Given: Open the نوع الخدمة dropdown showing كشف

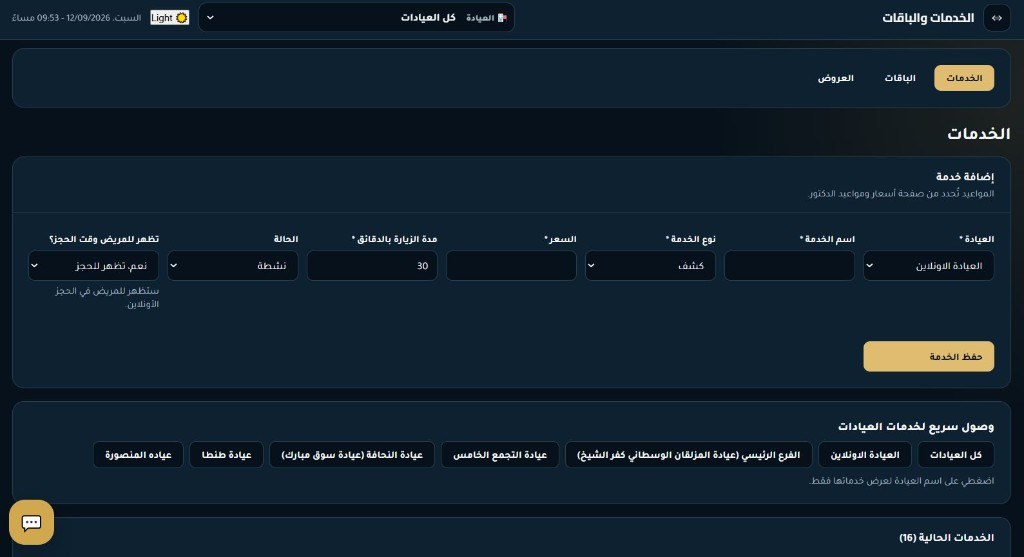Looking at the screenshot, I should 650,266.
